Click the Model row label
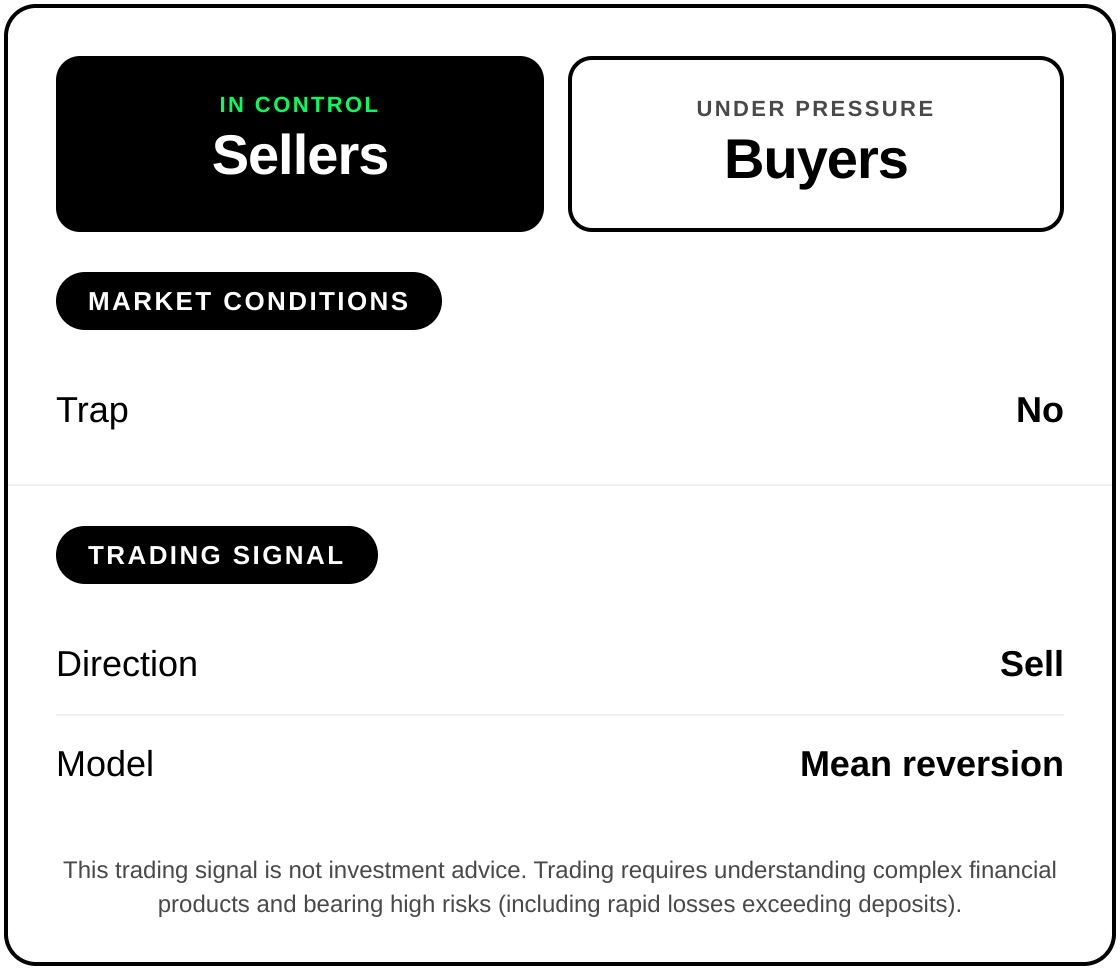 point(105,764)
